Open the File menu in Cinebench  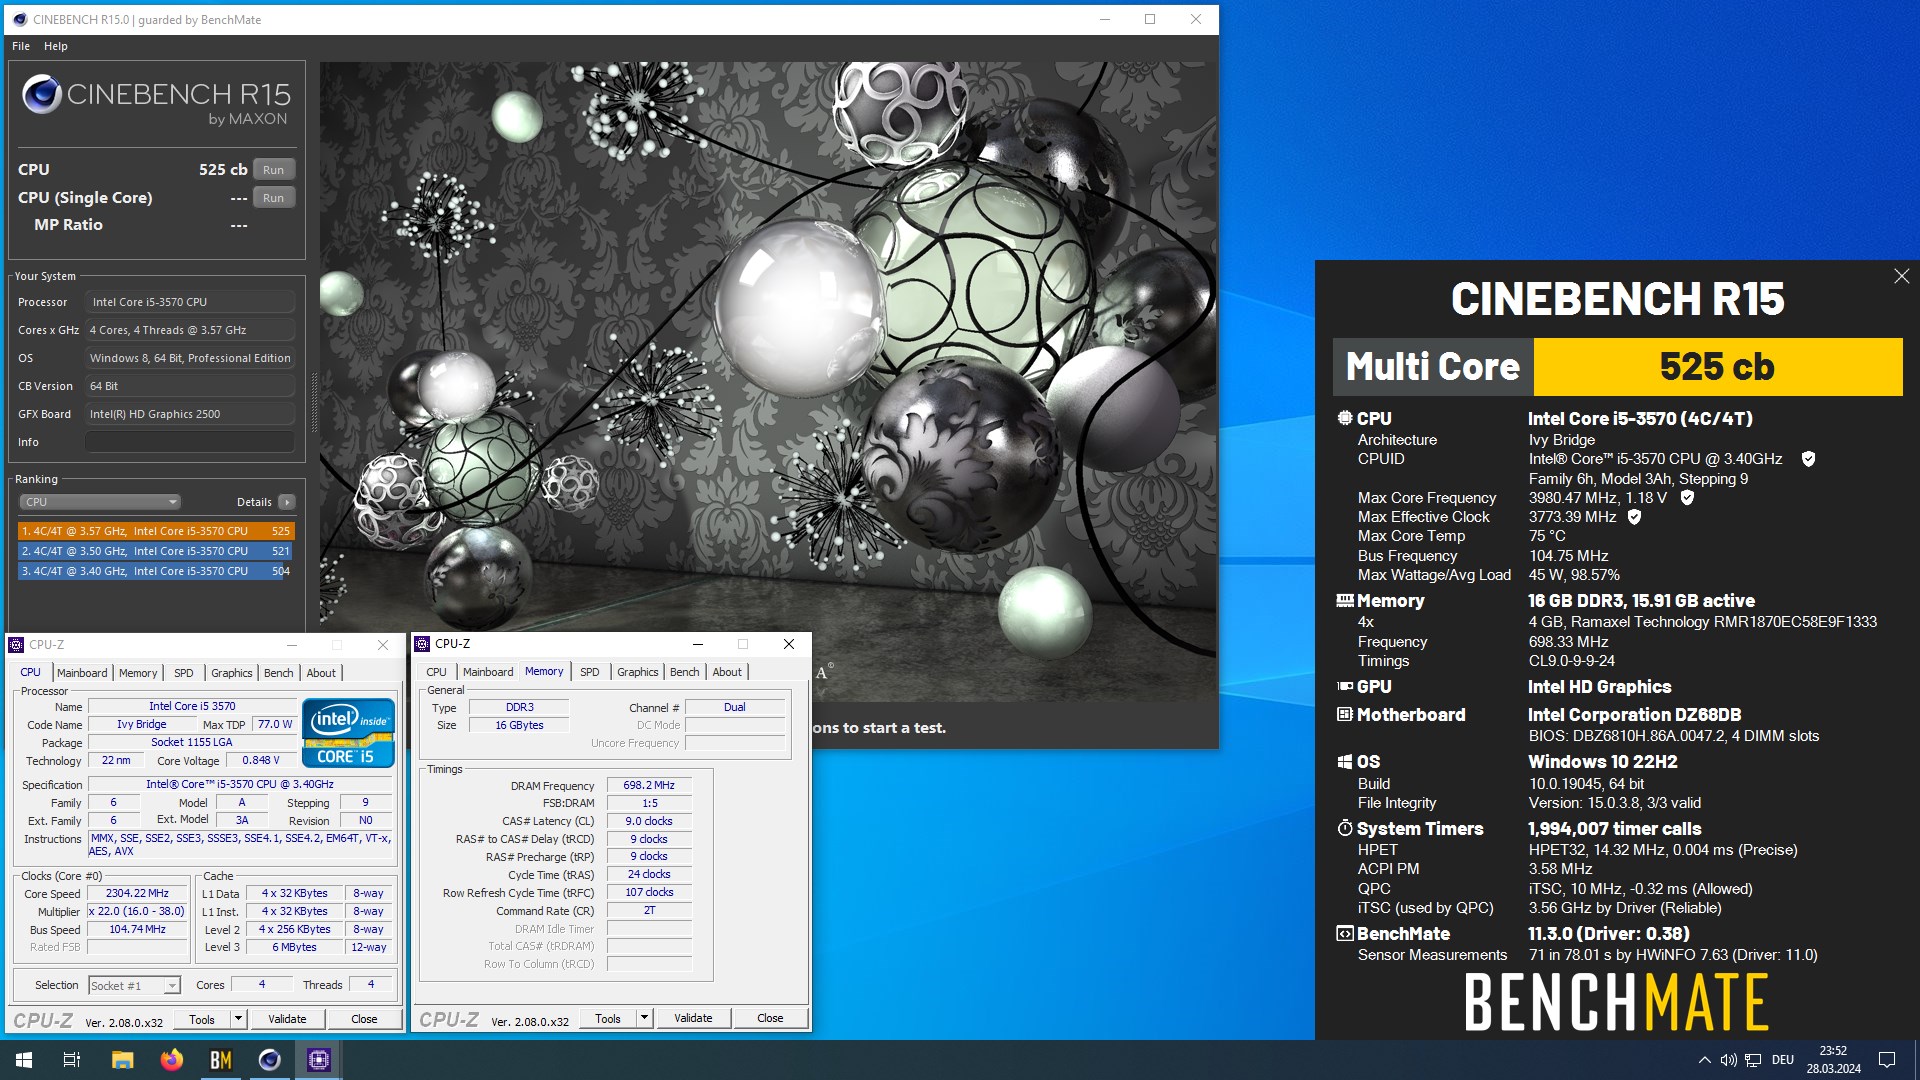point(21,46)
